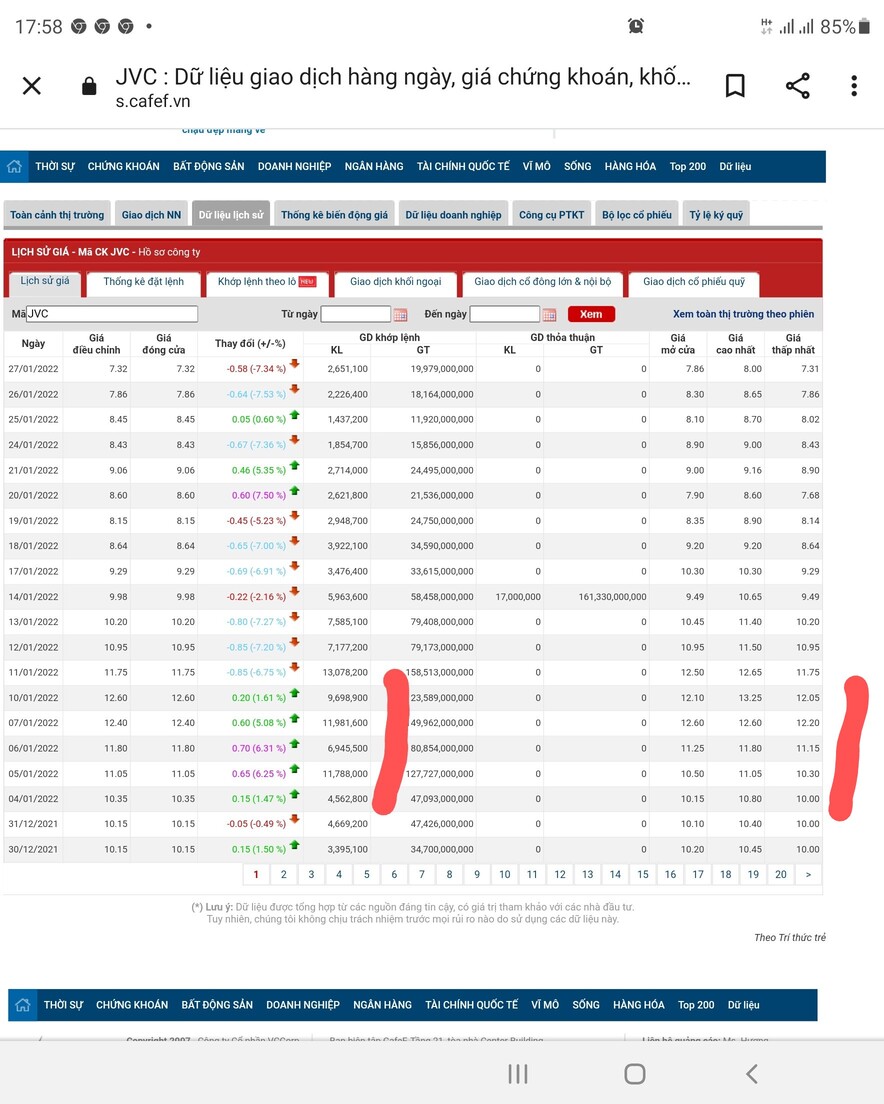Open Tỷ lệ ký quỹ tab
The width and height of the screenshot is (884, 1104).
716,215
